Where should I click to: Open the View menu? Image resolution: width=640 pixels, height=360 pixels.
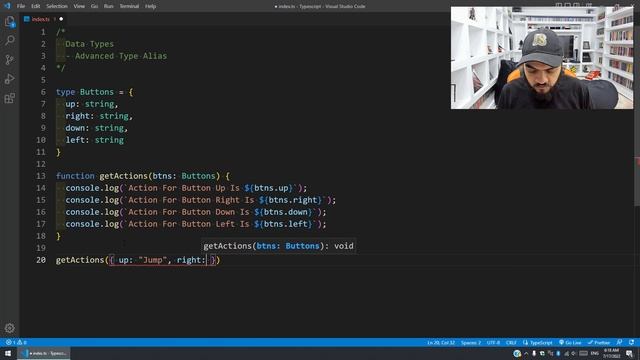[79, 6]
